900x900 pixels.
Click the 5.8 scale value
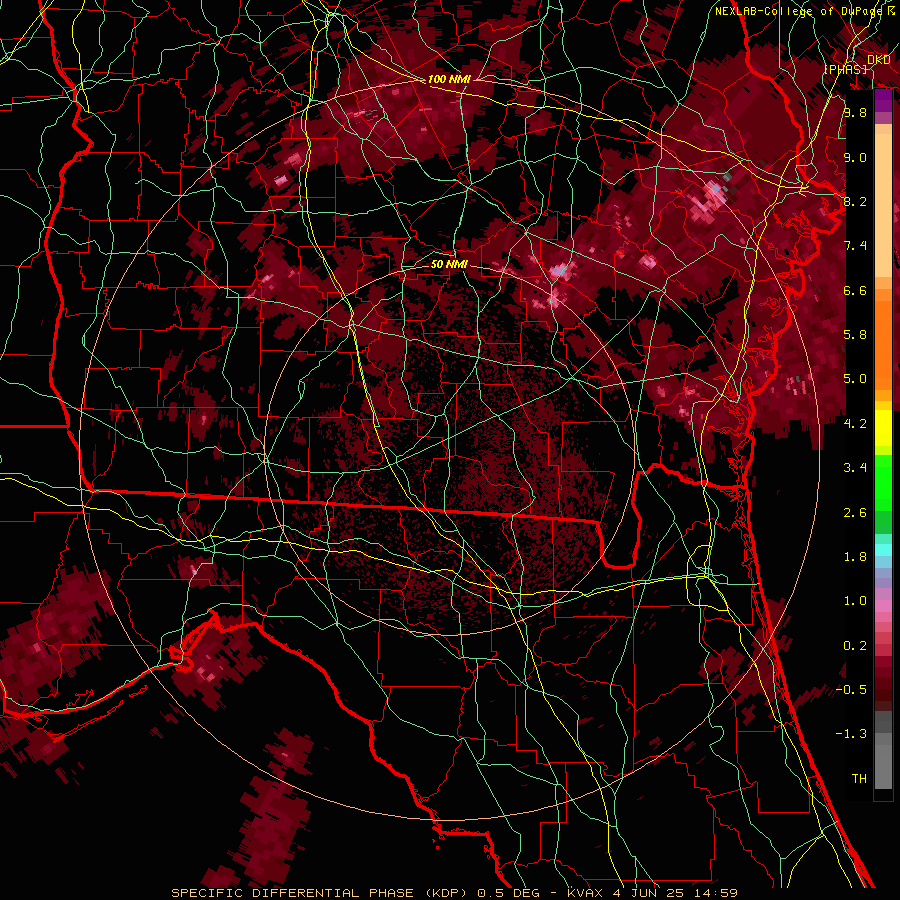[855, 335]
